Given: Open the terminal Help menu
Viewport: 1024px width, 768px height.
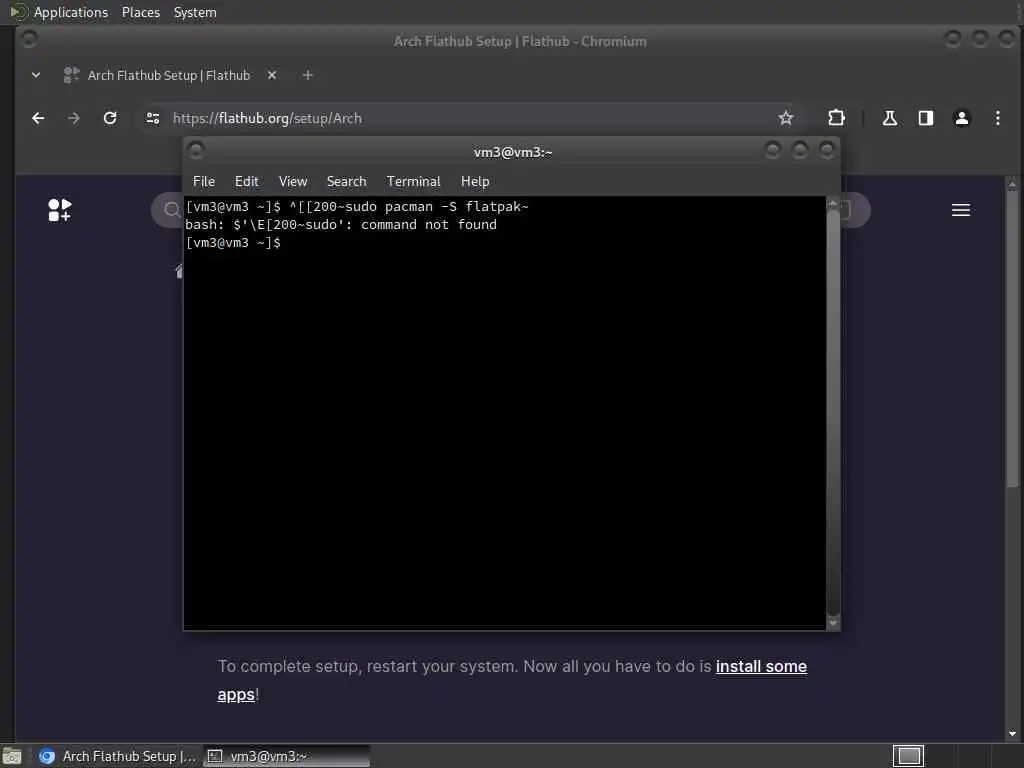Looking at the screenshot, I should point(475,182).
